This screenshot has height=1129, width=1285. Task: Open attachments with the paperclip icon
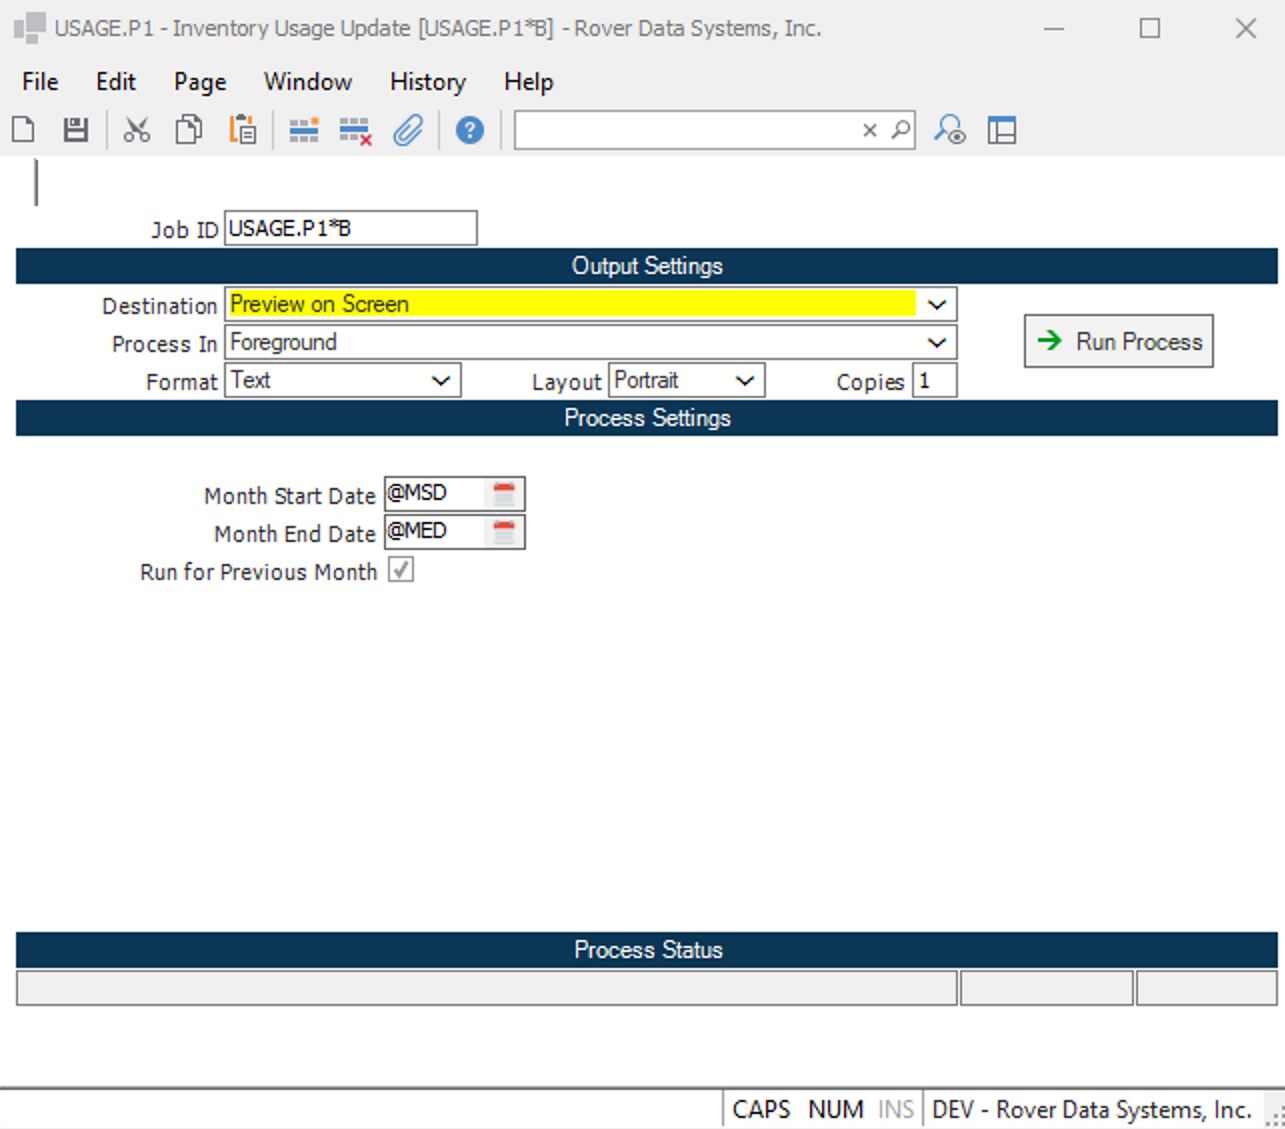(408, 130)
